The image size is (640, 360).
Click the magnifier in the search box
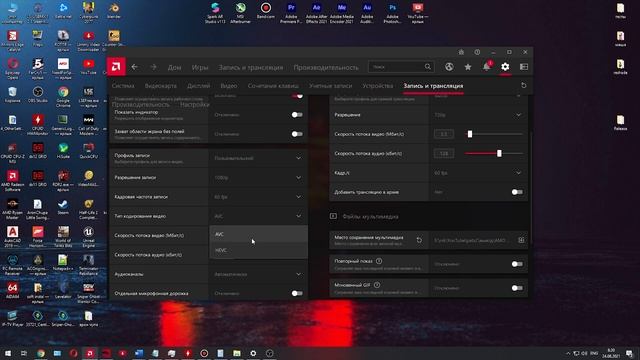[x=427, y=67]
